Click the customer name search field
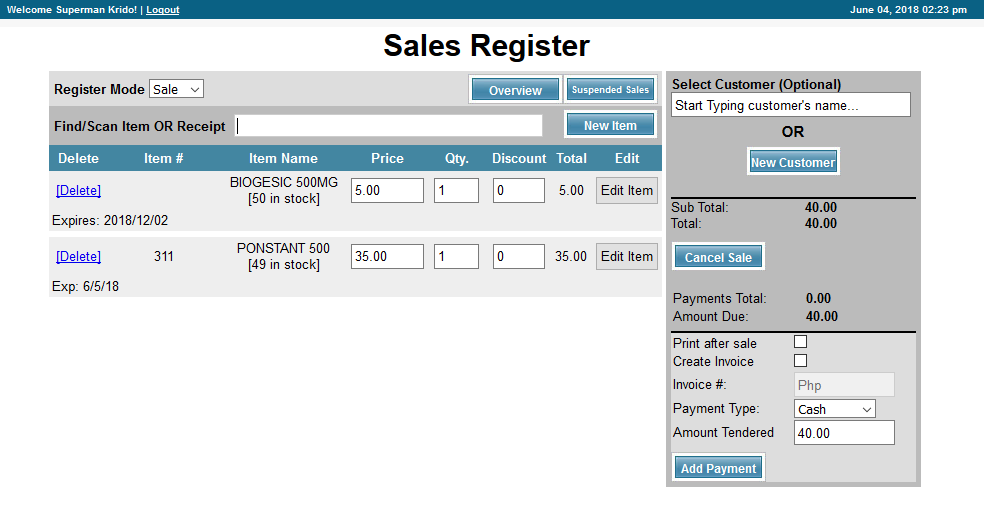The width and height of the screenshot is (984, 532). (791, 105)
